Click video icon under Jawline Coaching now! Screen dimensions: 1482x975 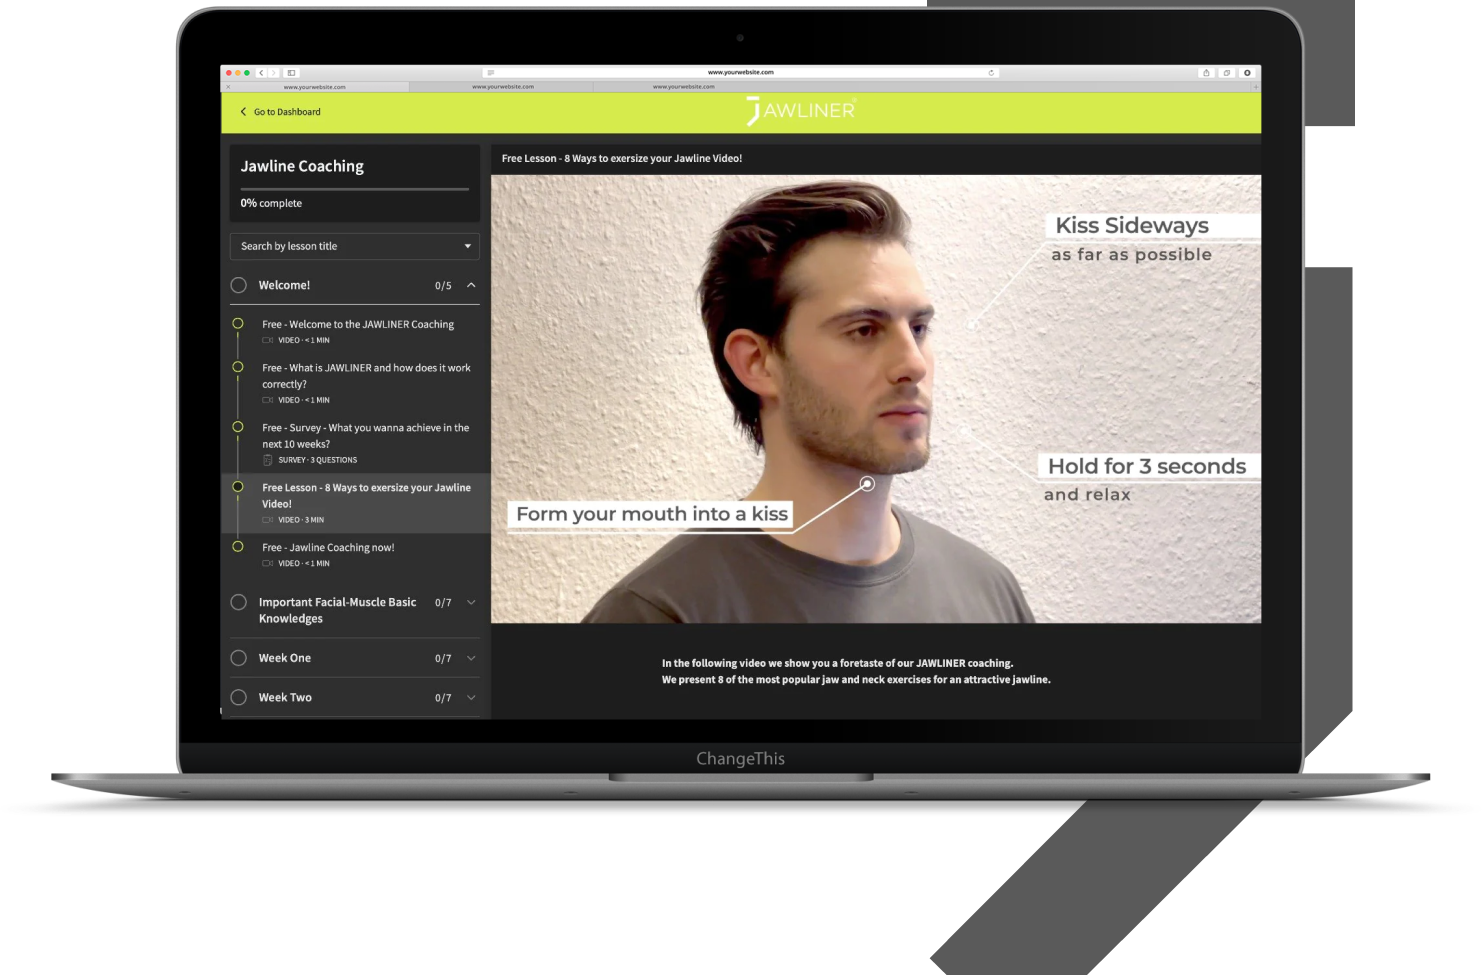[x=267, y=564]
